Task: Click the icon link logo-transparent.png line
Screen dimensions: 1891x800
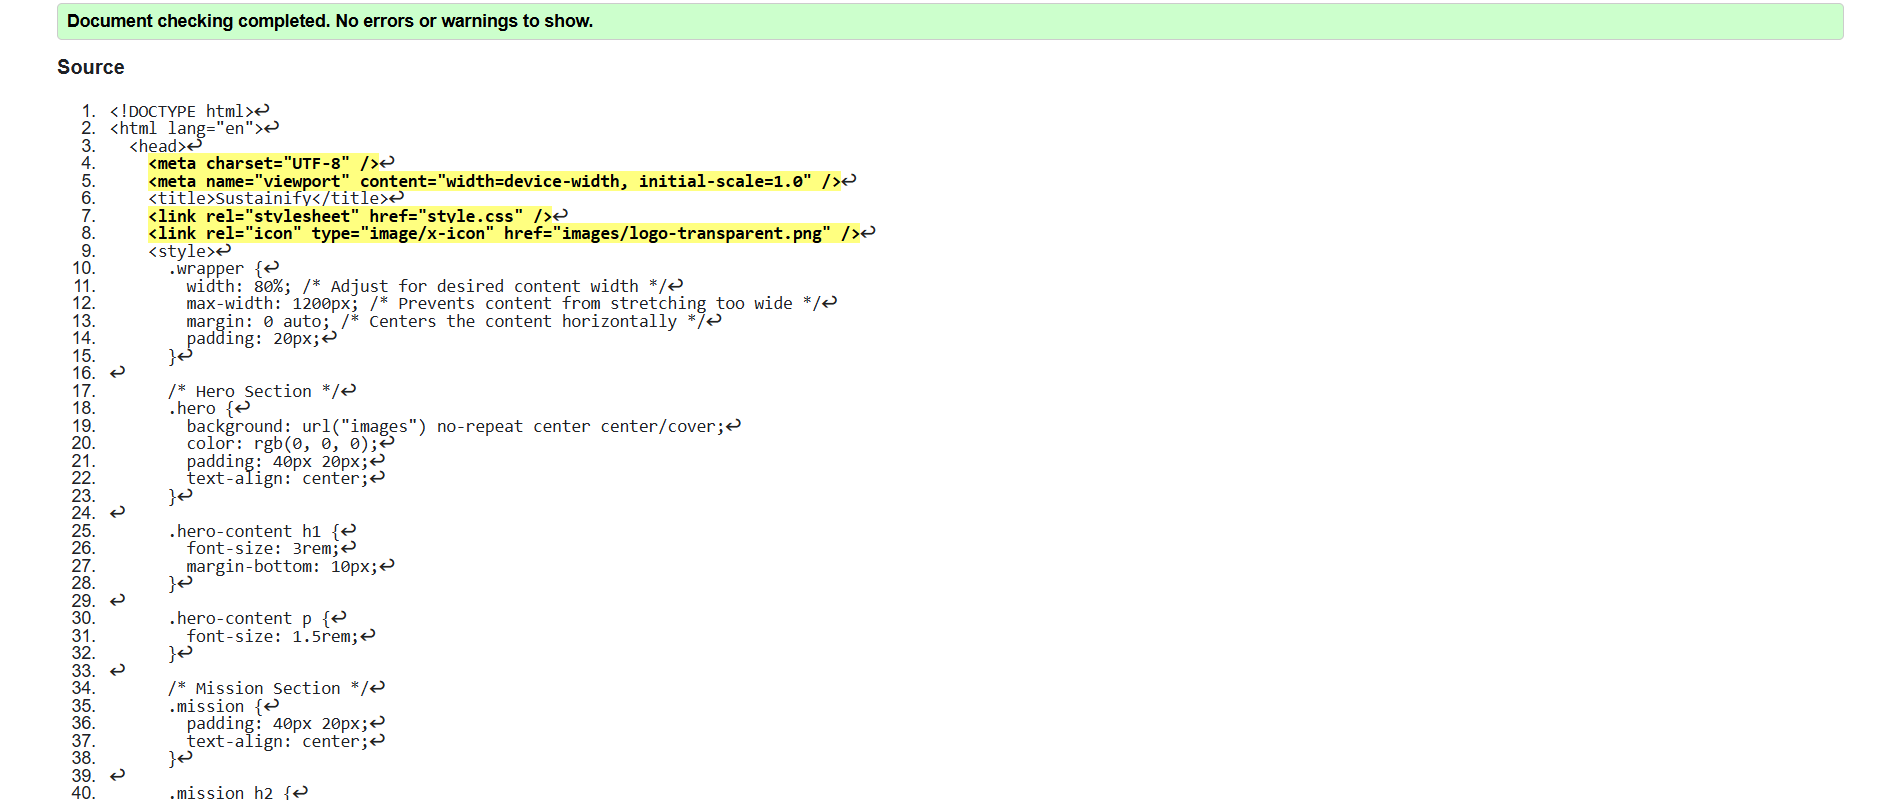Action: click(x=512, y=233)
